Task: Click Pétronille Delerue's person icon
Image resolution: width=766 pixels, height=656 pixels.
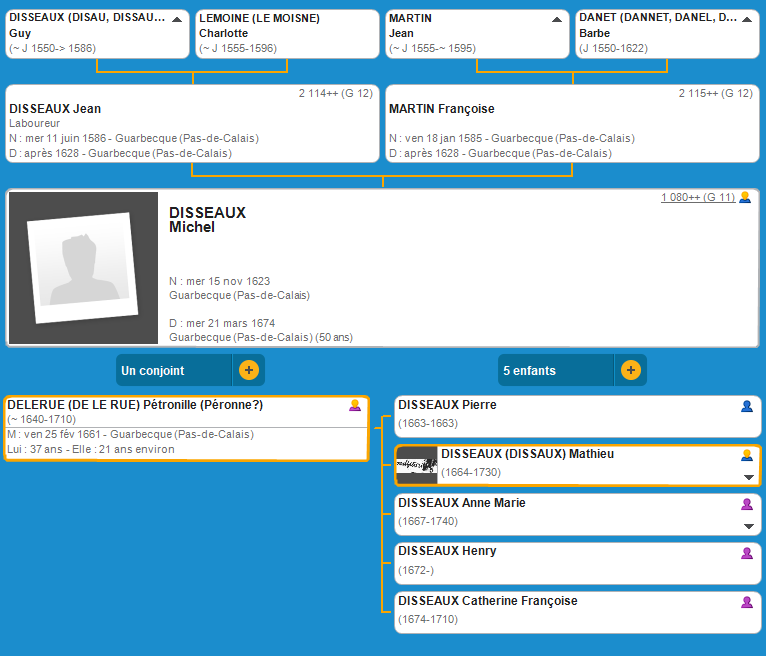Action: point(354,405)
